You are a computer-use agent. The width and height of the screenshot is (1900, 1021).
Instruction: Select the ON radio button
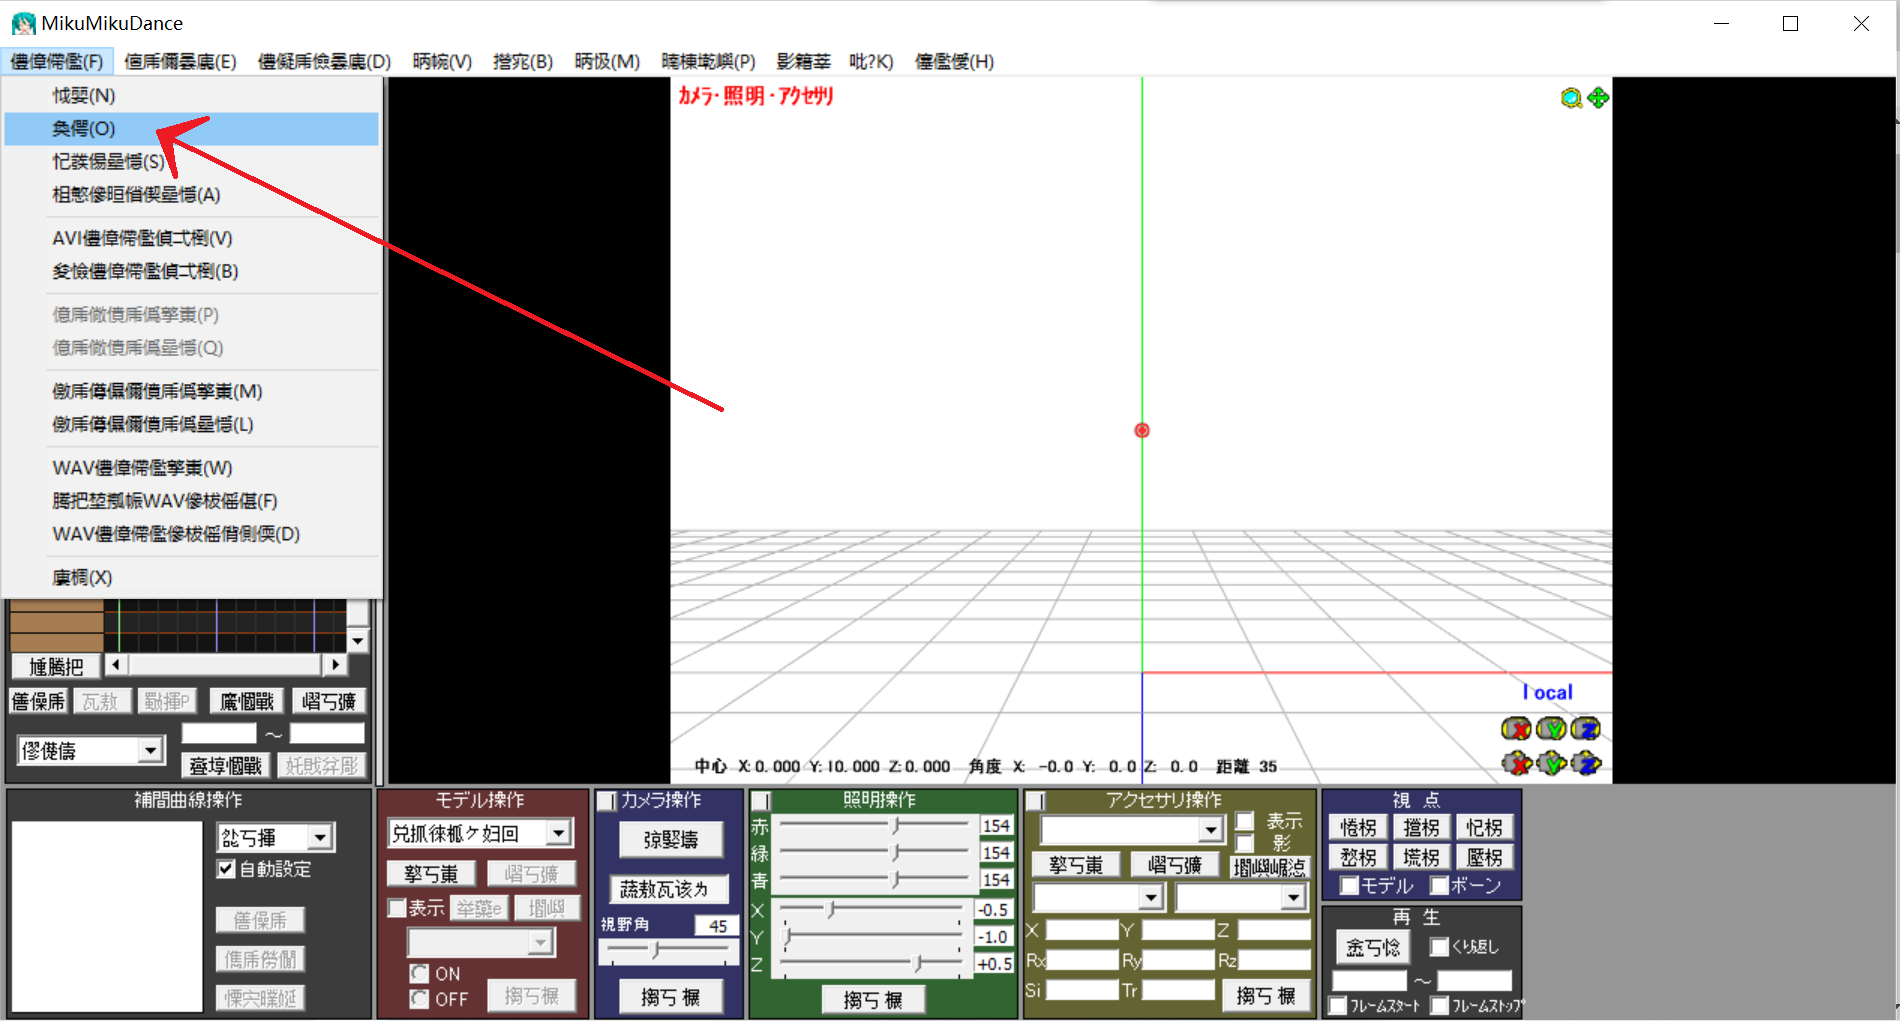(419, 973)
